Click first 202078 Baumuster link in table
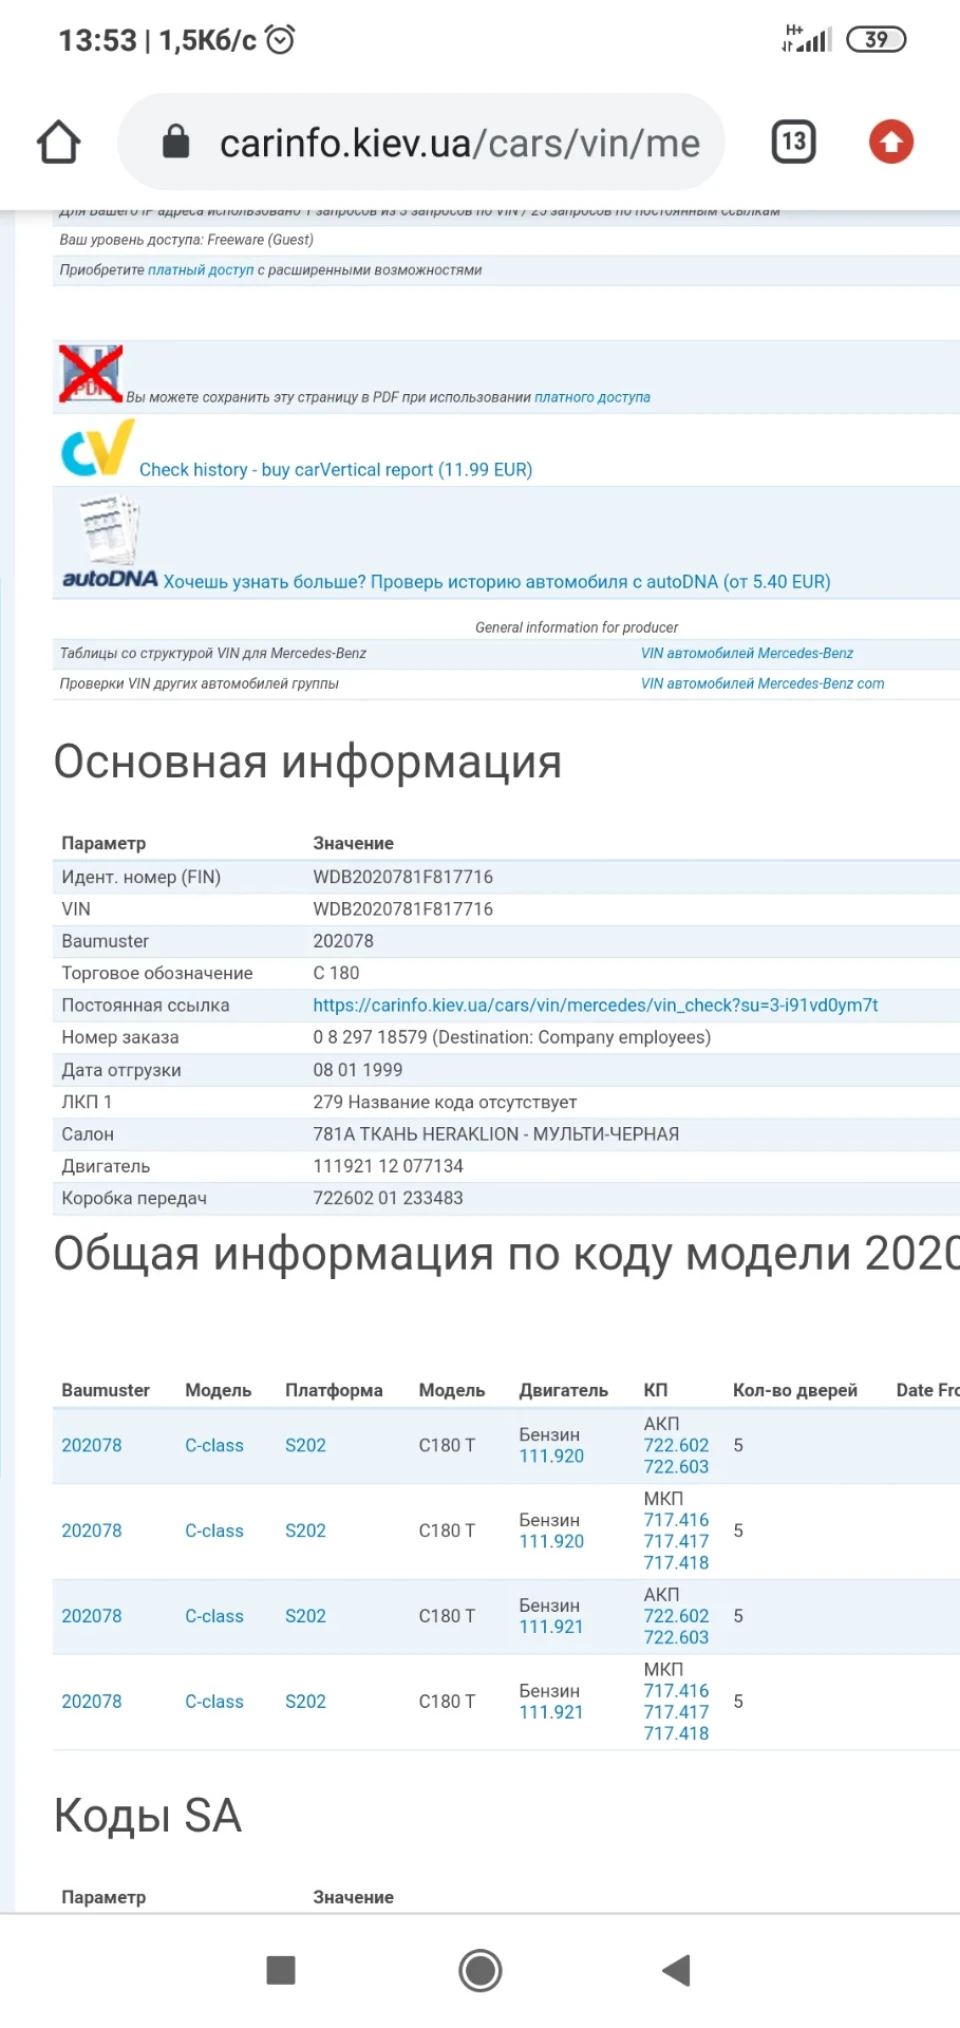 pyautogui.click(x=92, y=1445)
